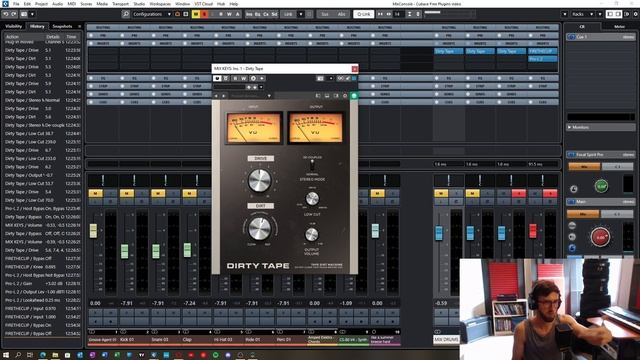Viewport: 640px width, 360px height.
Task: Switch to the Visibility tab
Action: pos(13,26)
